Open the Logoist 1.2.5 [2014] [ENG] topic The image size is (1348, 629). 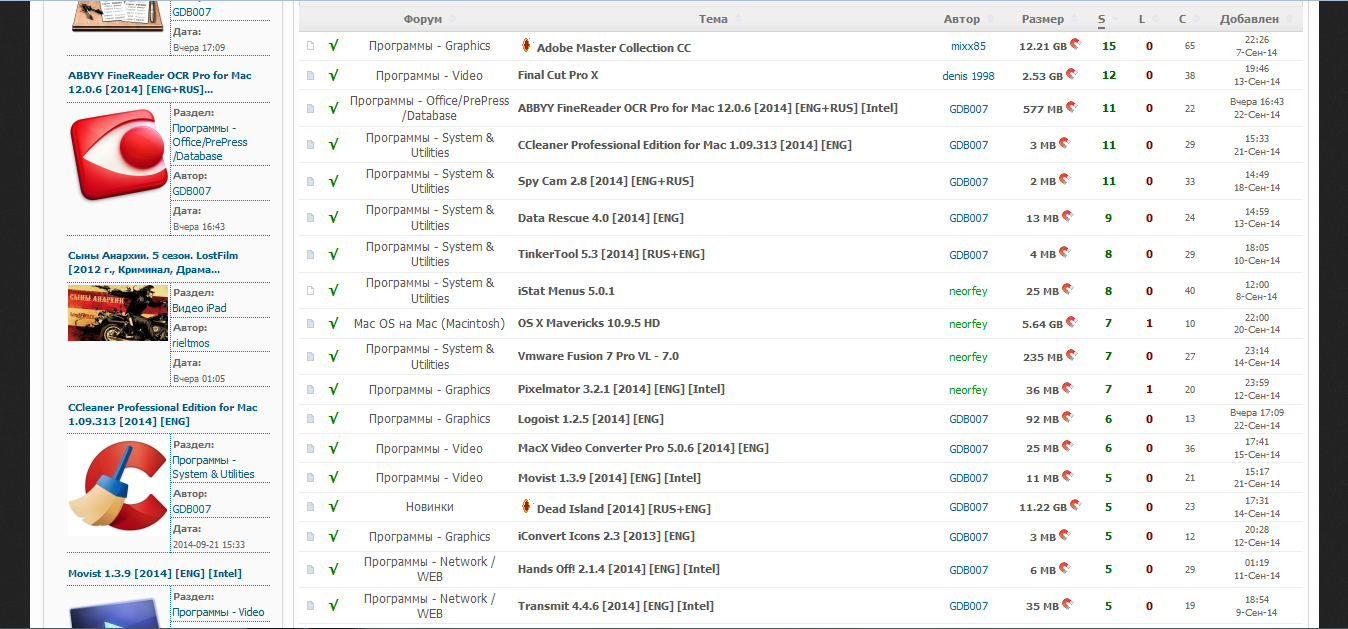[x=591, y=419]
